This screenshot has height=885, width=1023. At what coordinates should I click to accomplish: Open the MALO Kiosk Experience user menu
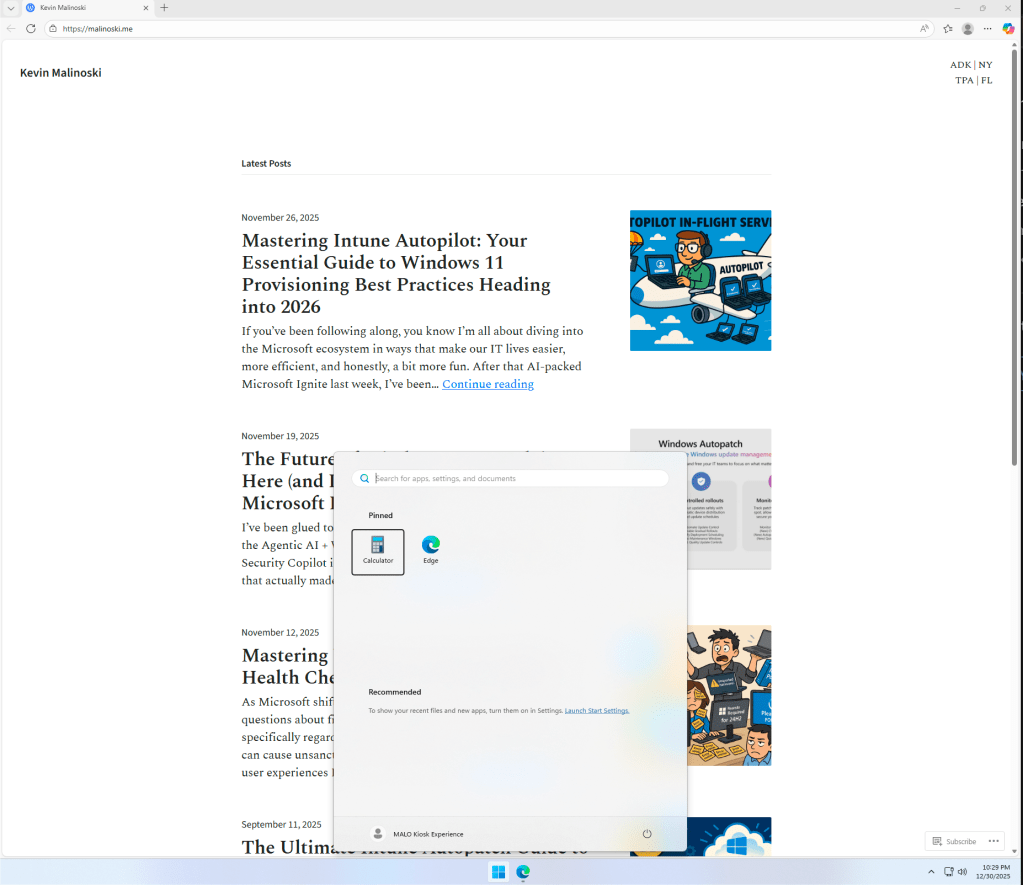(x=418, y=833)
